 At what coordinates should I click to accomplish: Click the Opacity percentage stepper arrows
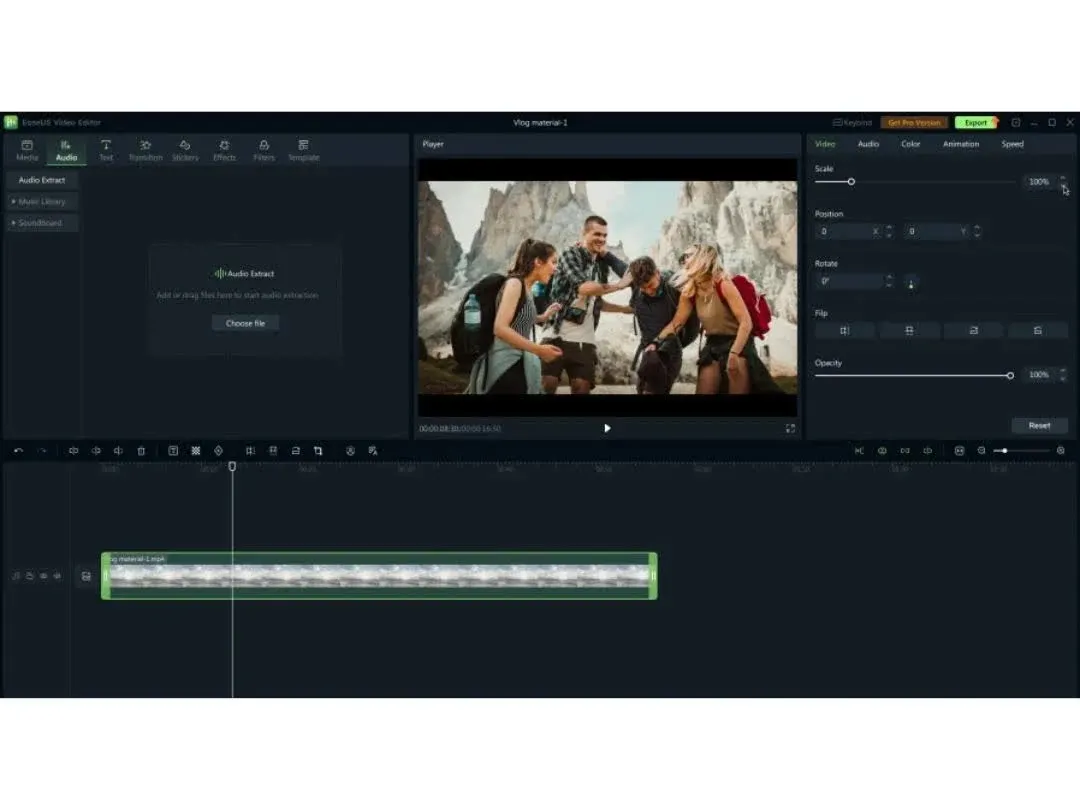pyautogui.click(x=1062, y=375)
